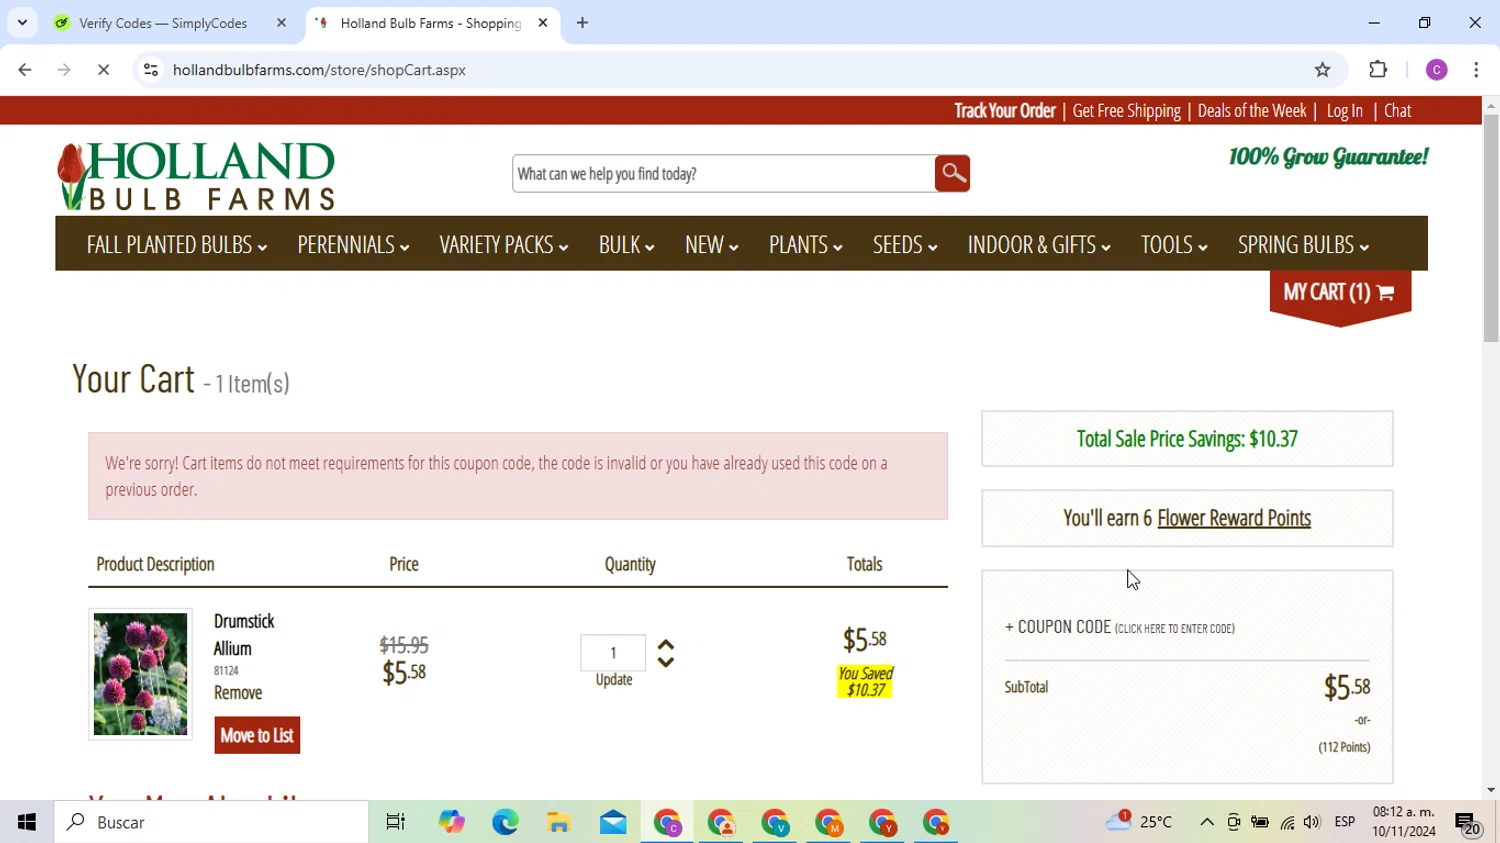Open the Flower Reward Points link
Image resolution: width=1500 pixels, height=843 pixels.
tap(1234, 518)
